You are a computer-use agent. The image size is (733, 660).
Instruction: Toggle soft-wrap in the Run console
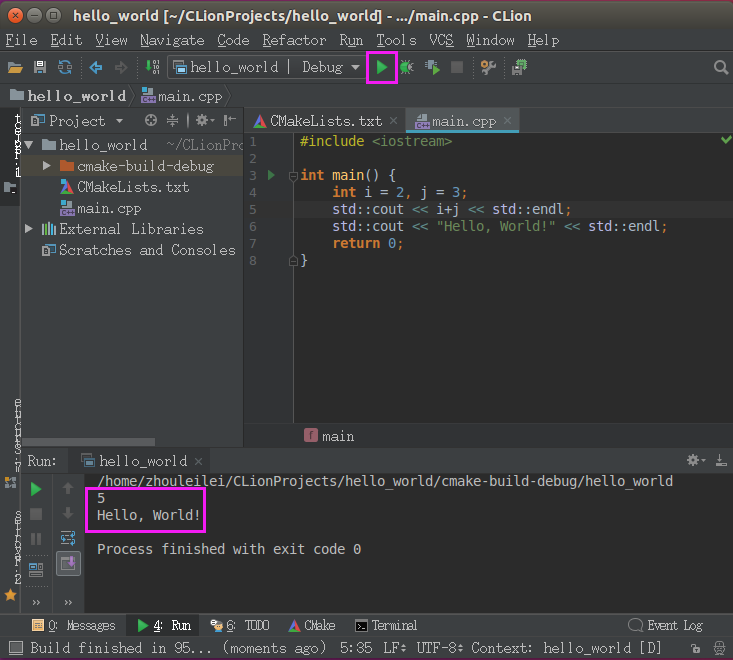[68, 538]
